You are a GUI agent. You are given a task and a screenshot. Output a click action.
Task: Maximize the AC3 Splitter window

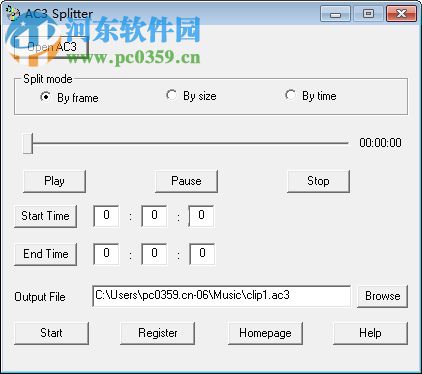click(x=368, y=14)
